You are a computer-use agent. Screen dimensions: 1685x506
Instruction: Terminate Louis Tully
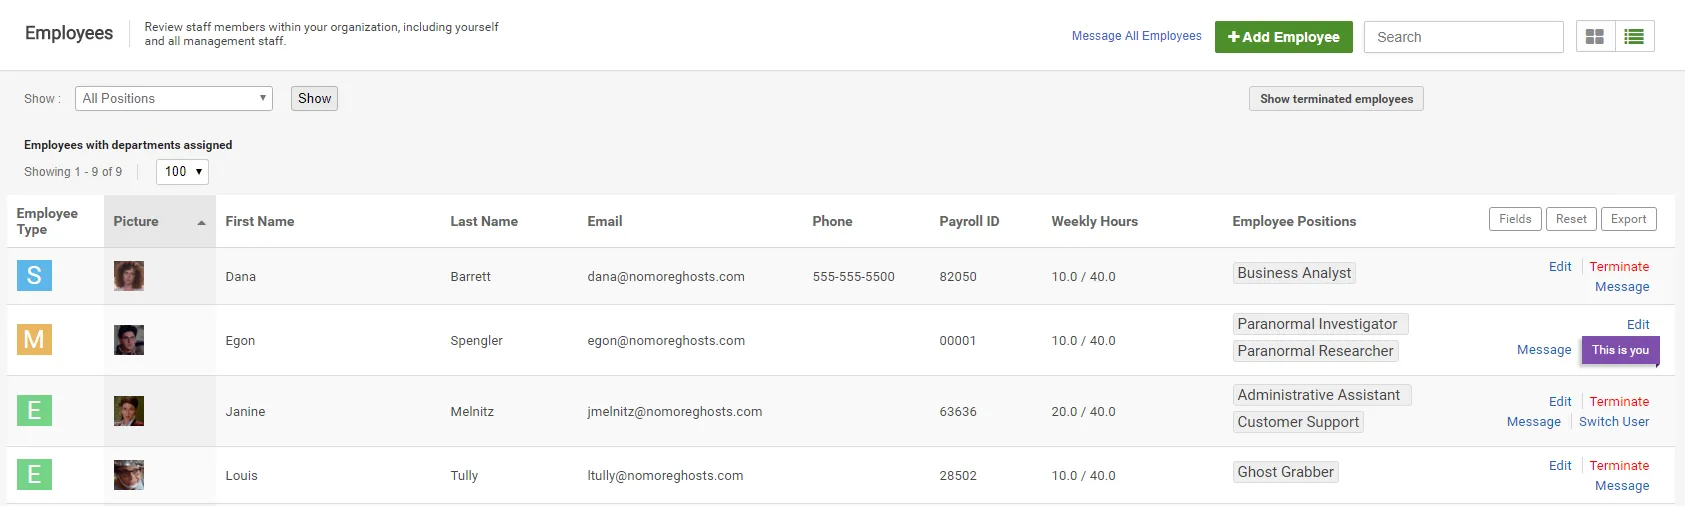tap(1619, 465)
